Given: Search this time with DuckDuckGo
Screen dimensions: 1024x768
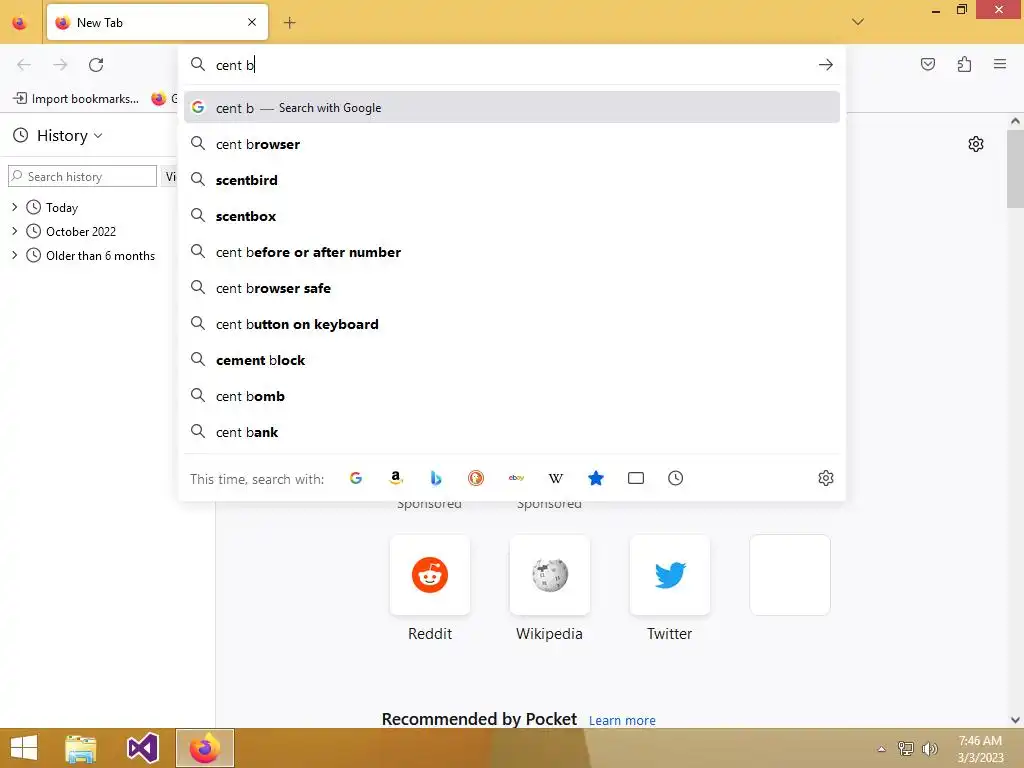Looking at the screenshot, I should pos(476,478).
